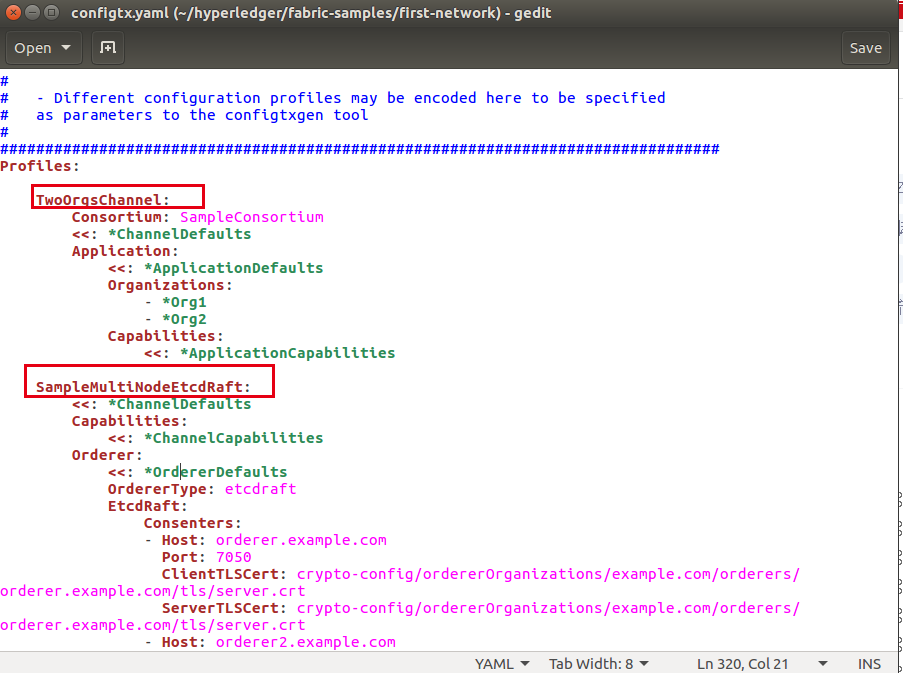
Task: Click the EtcdRaft: key
Action: point(147,506)
